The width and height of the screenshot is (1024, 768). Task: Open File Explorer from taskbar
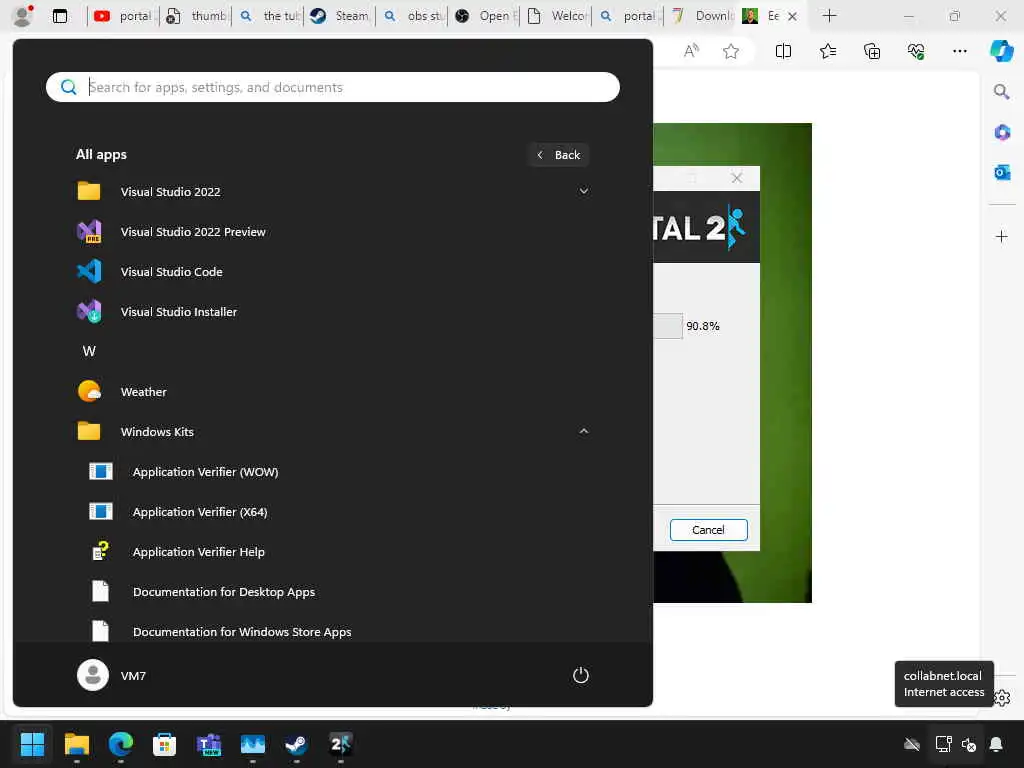(76, 744)
